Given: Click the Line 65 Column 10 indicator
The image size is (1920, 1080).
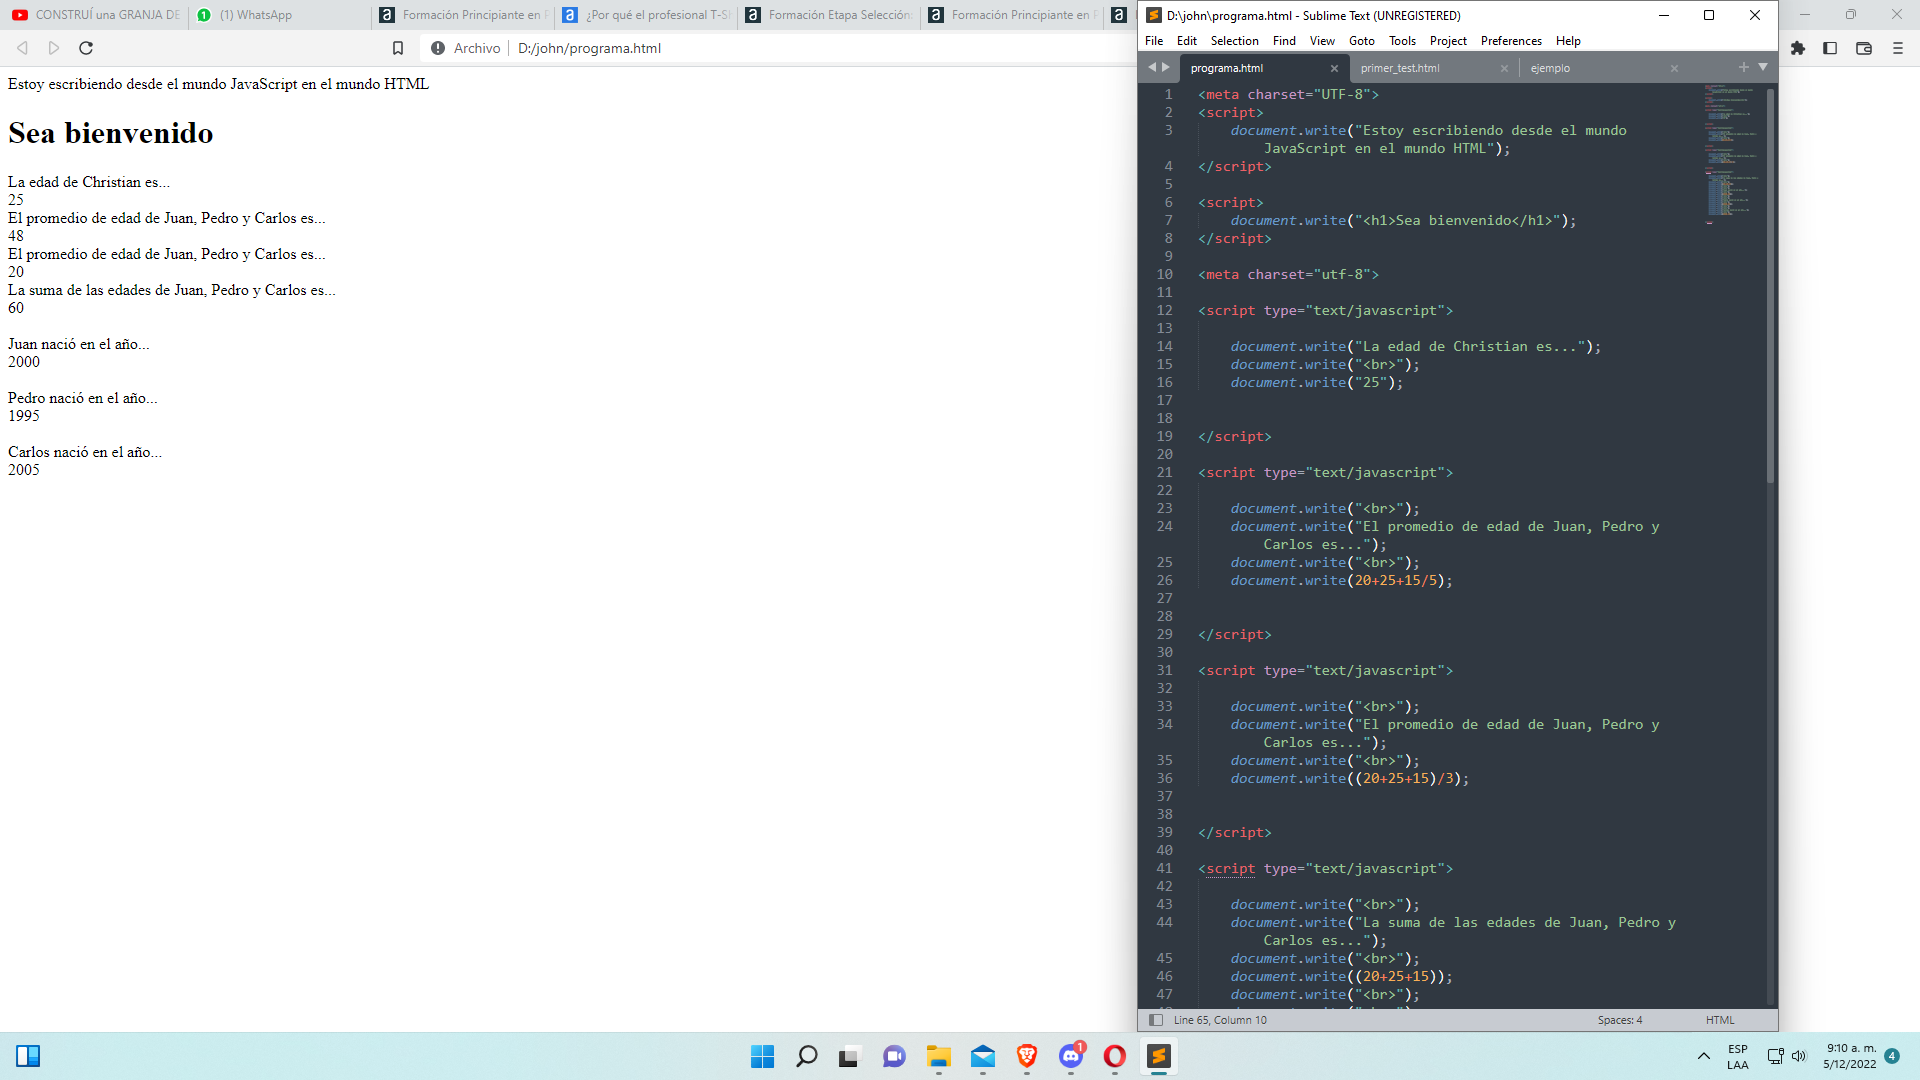Looking at the screenshot, I should (1215, 1019).
